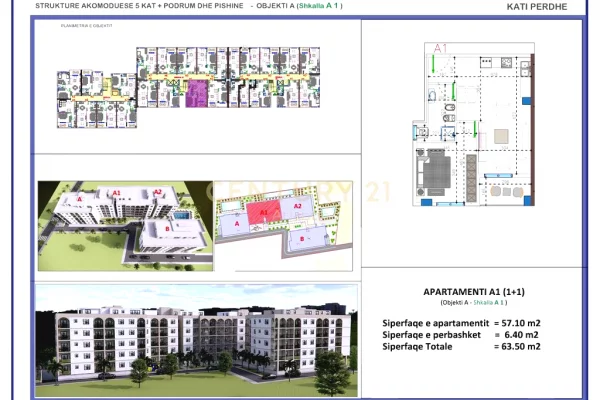The height and width of the screenshot is (400, 600).
Task: Open the site plan with red A1 block
Action: 284,226
